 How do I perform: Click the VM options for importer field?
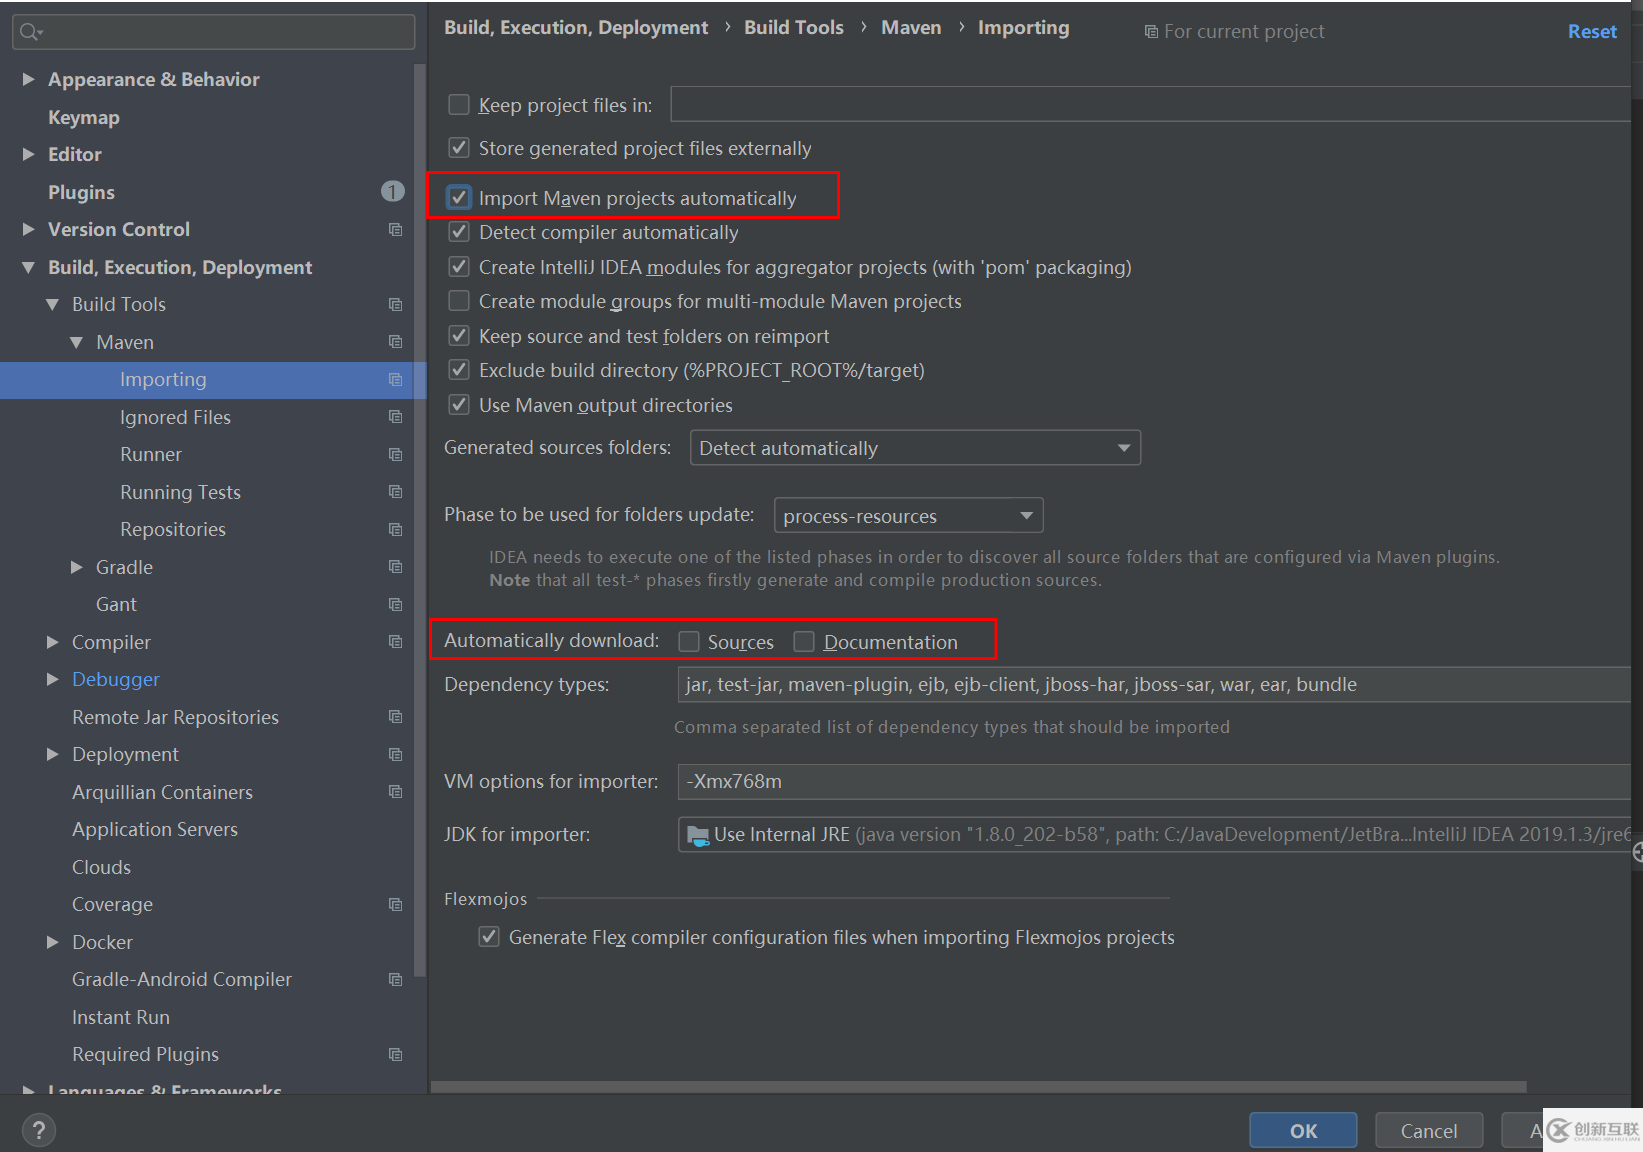point(1150,781)
